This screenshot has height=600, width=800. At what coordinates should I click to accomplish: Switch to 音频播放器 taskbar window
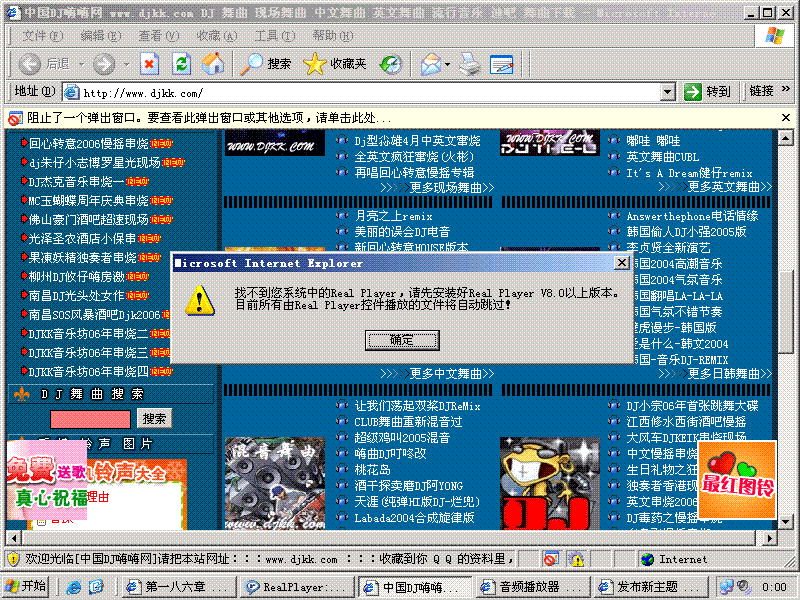(x=532, y=587)
